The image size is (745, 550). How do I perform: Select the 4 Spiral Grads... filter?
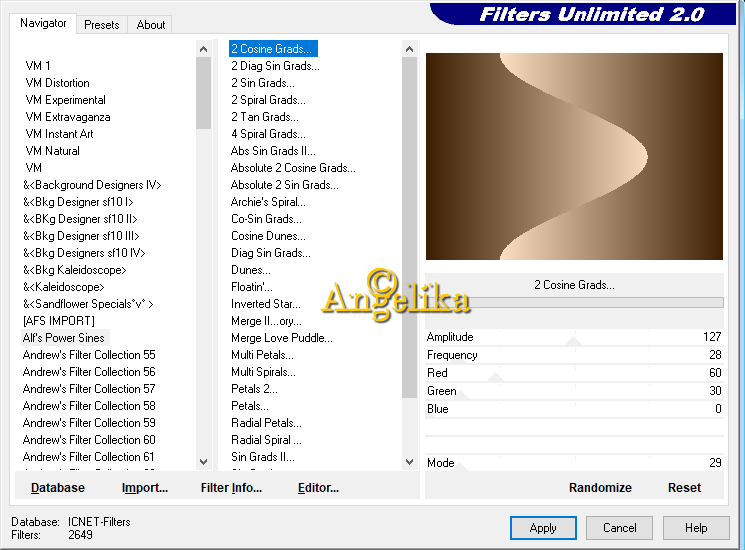pyautogui.click(x=268, y=134)
